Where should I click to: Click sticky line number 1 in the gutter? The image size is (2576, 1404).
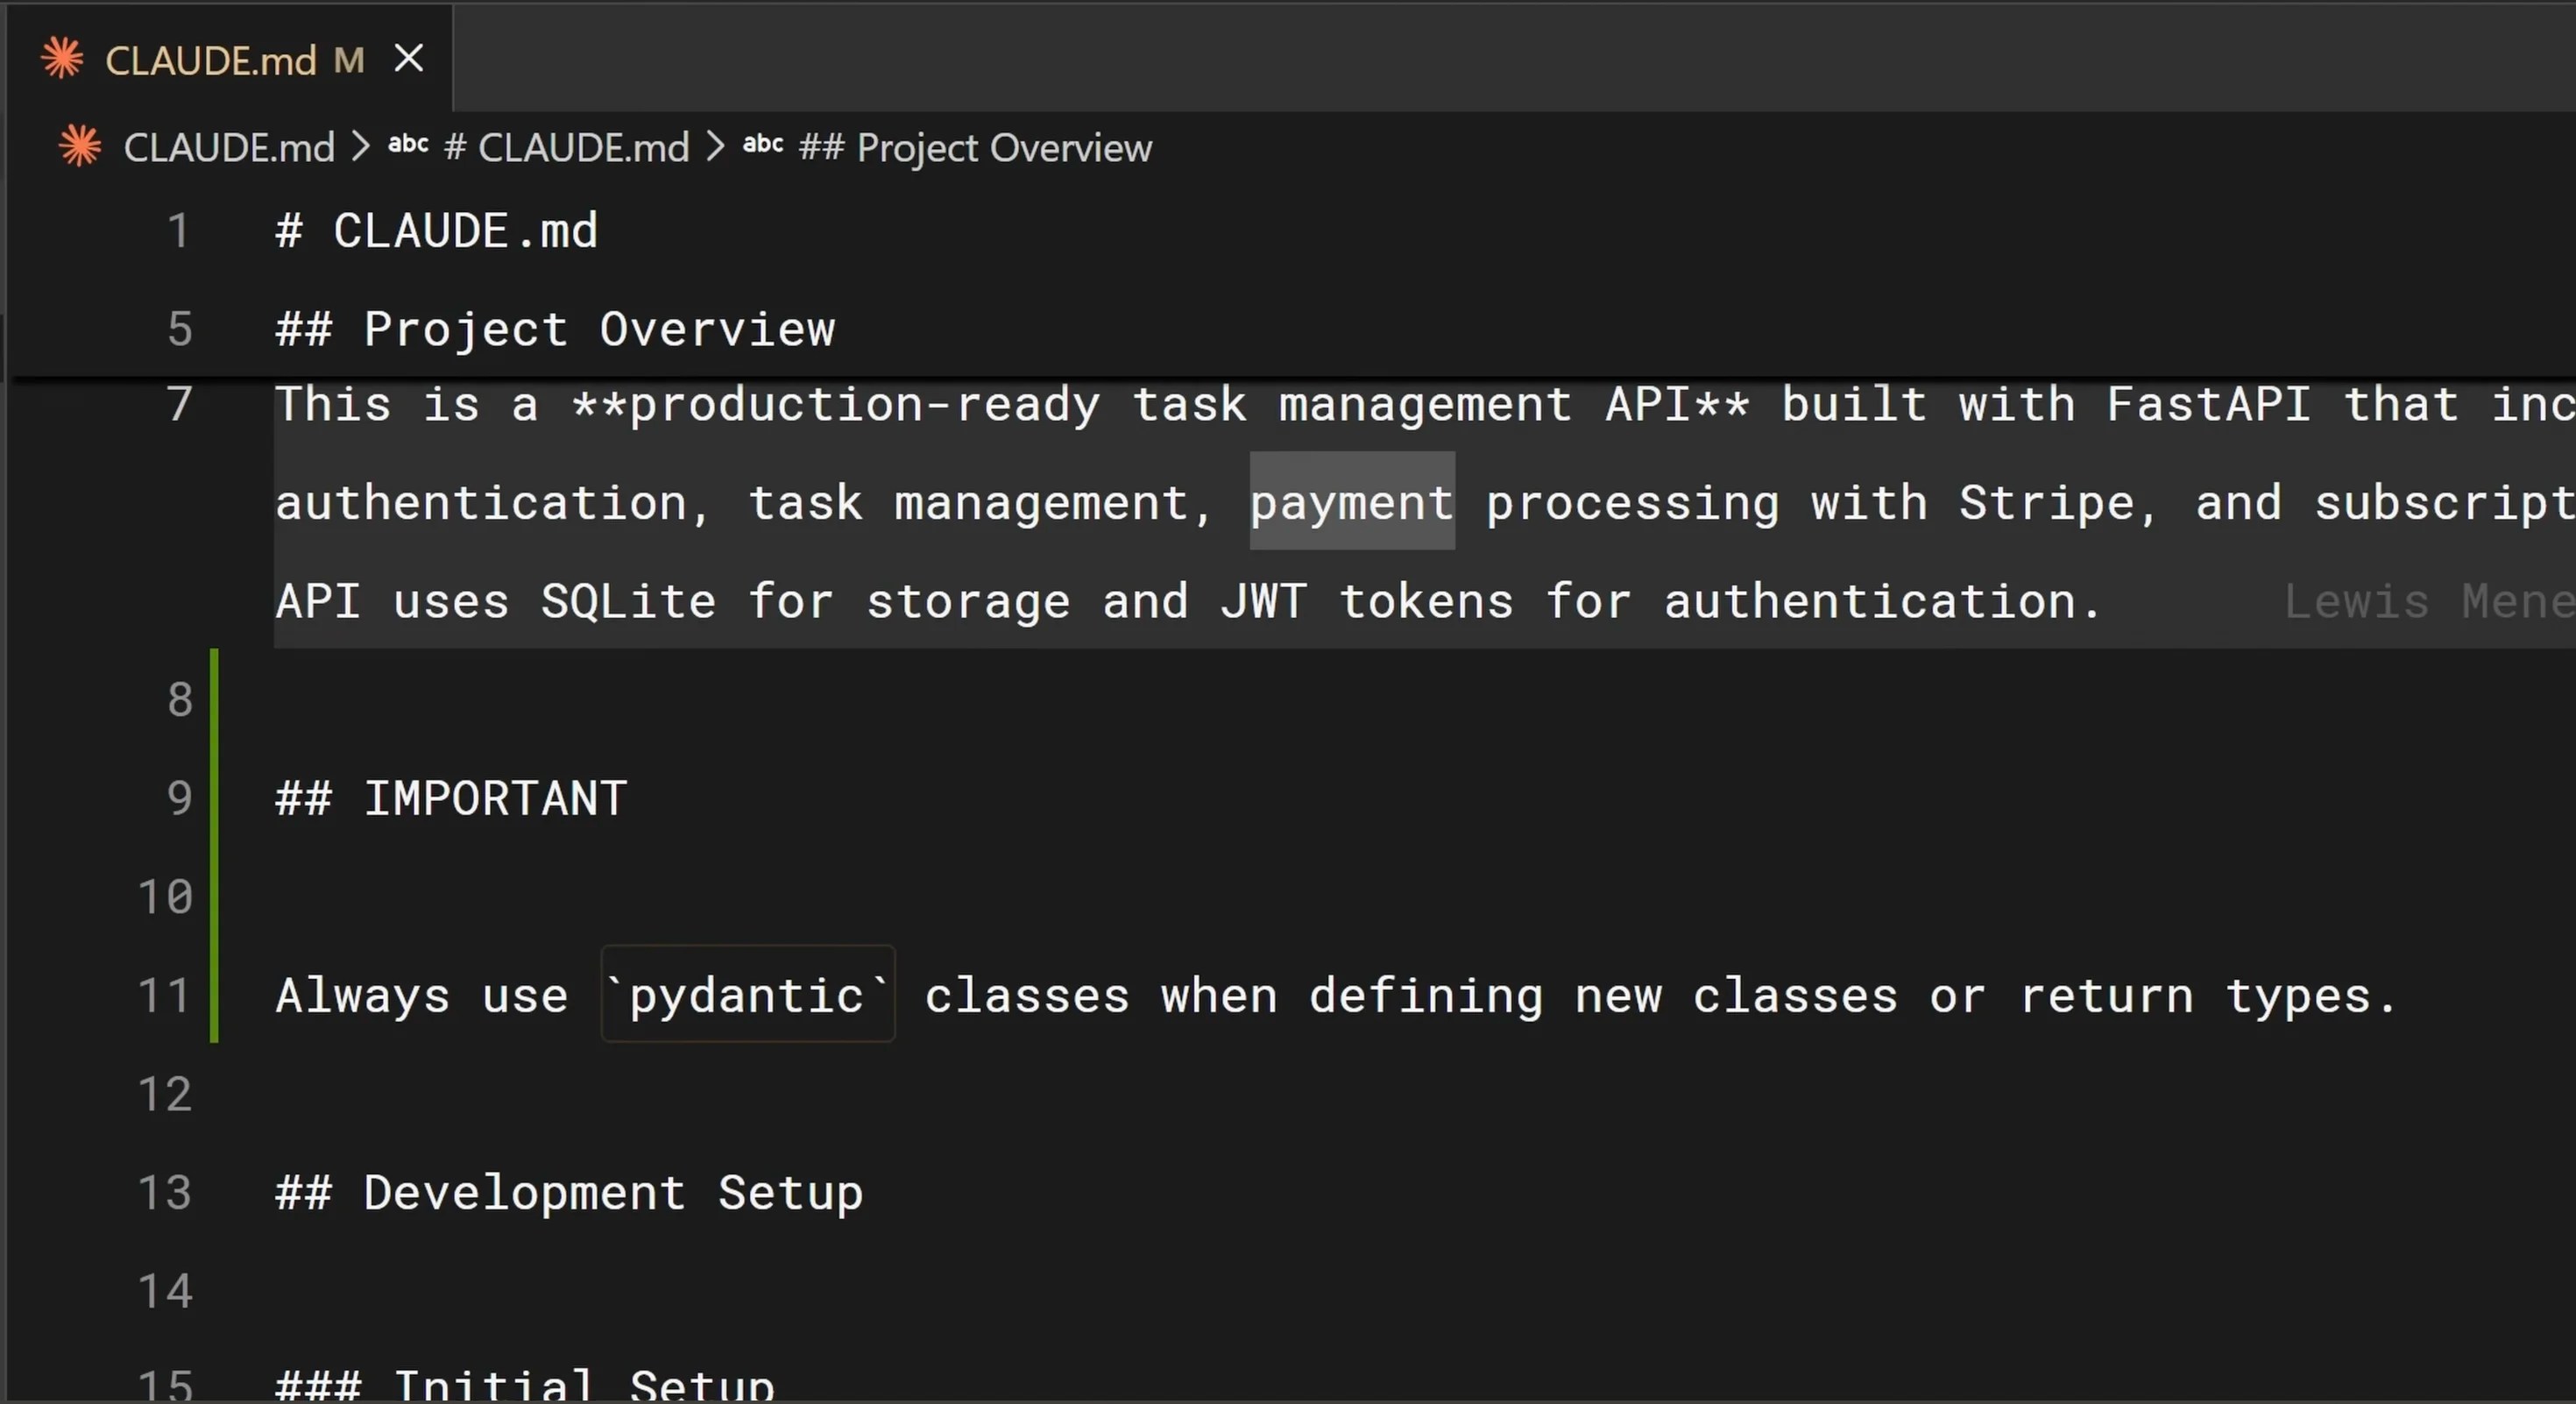point(178,231)
